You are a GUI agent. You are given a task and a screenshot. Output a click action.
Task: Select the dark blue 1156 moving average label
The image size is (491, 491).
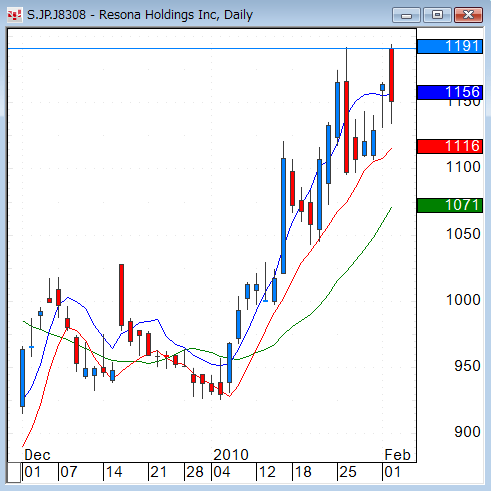450,92
